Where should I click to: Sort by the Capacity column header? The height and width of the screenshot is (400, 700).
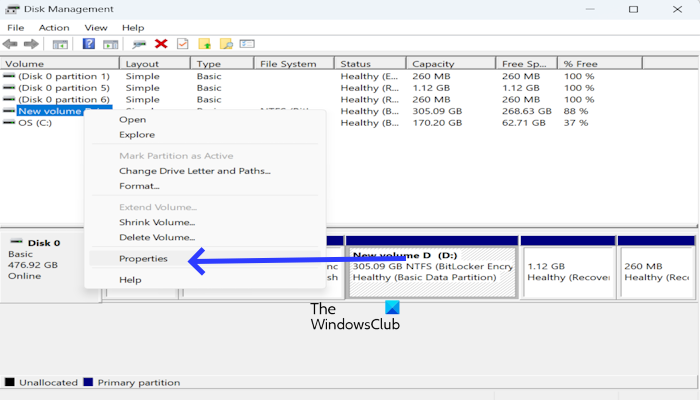(x=451, y=64)
